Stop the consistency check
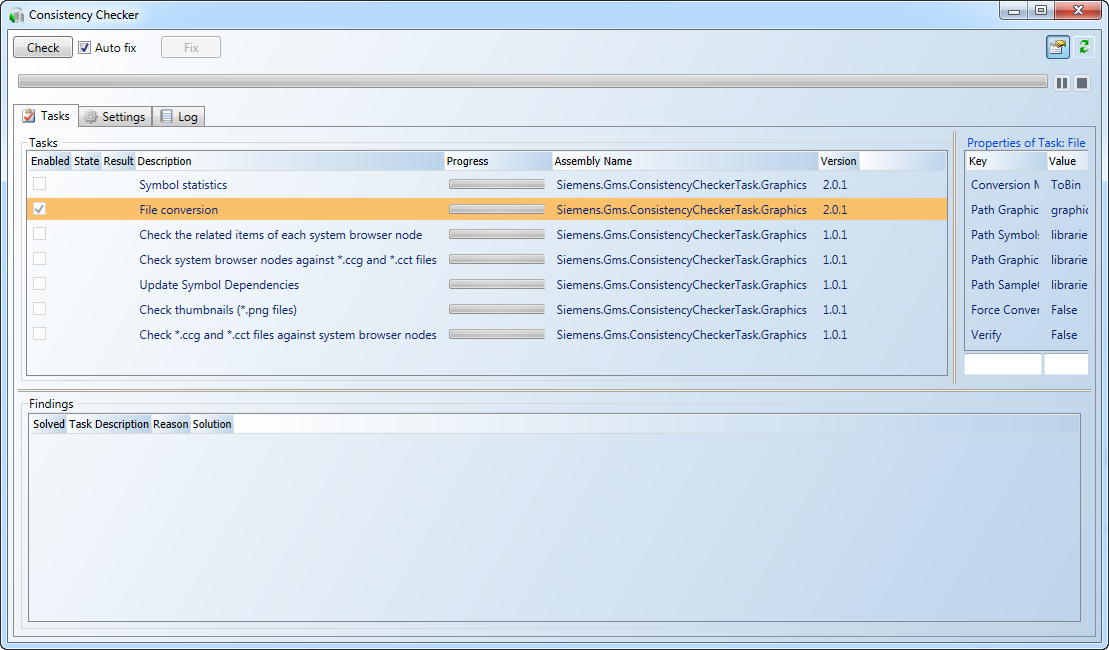 coord(1081,83)
